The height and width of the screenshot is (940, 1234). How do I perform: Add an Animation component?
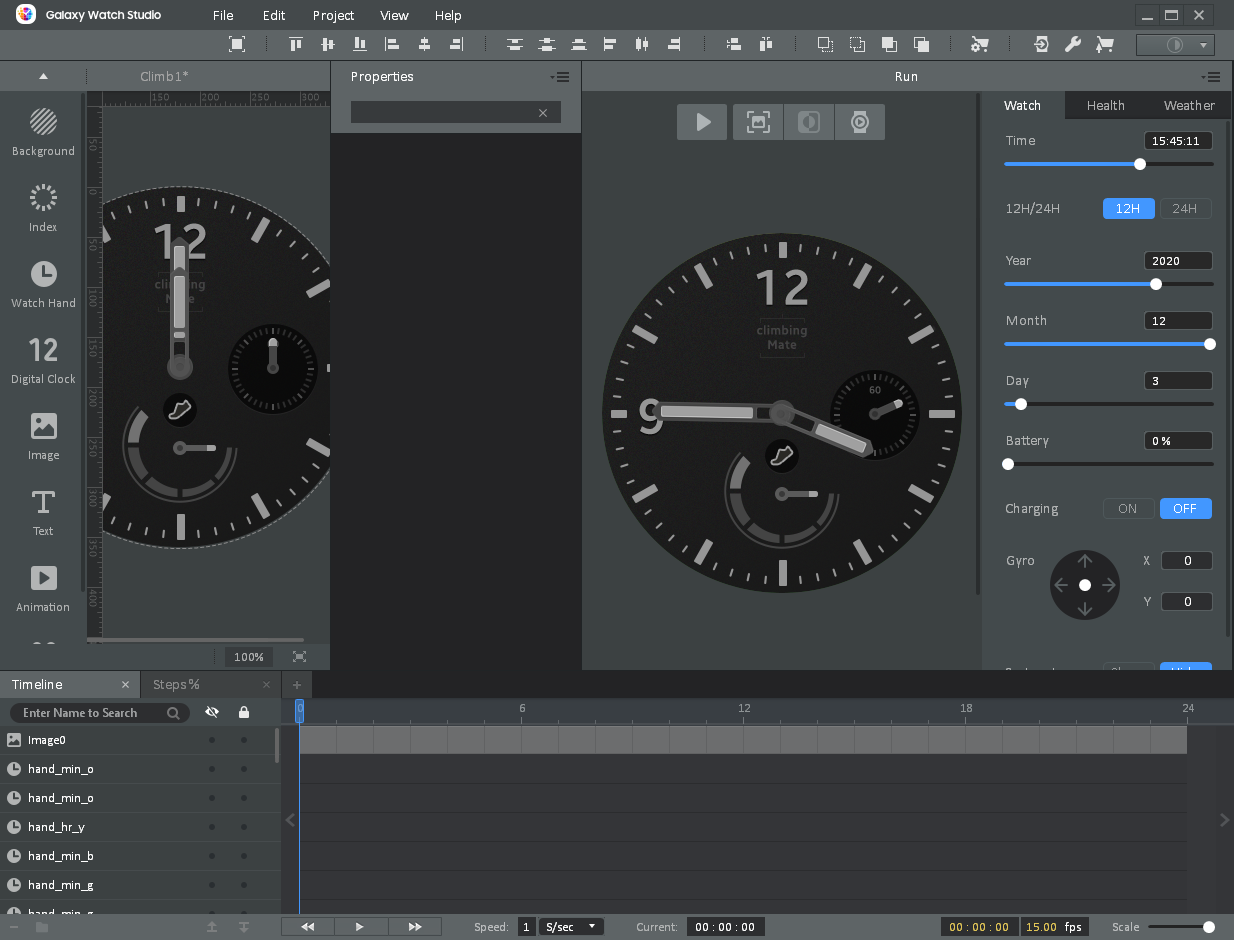pos(43,588)
